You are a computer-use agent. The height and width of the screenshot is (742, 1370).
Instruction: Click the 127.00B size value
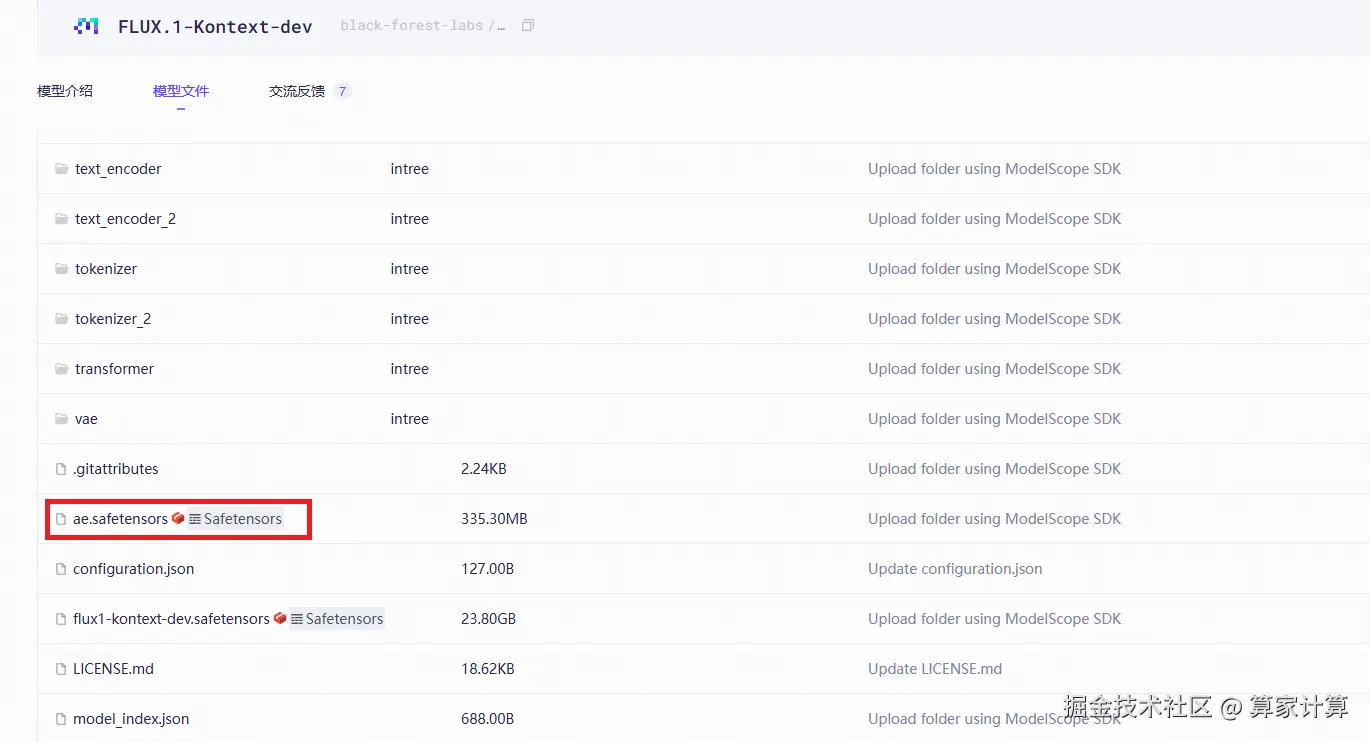pos(488,569)
